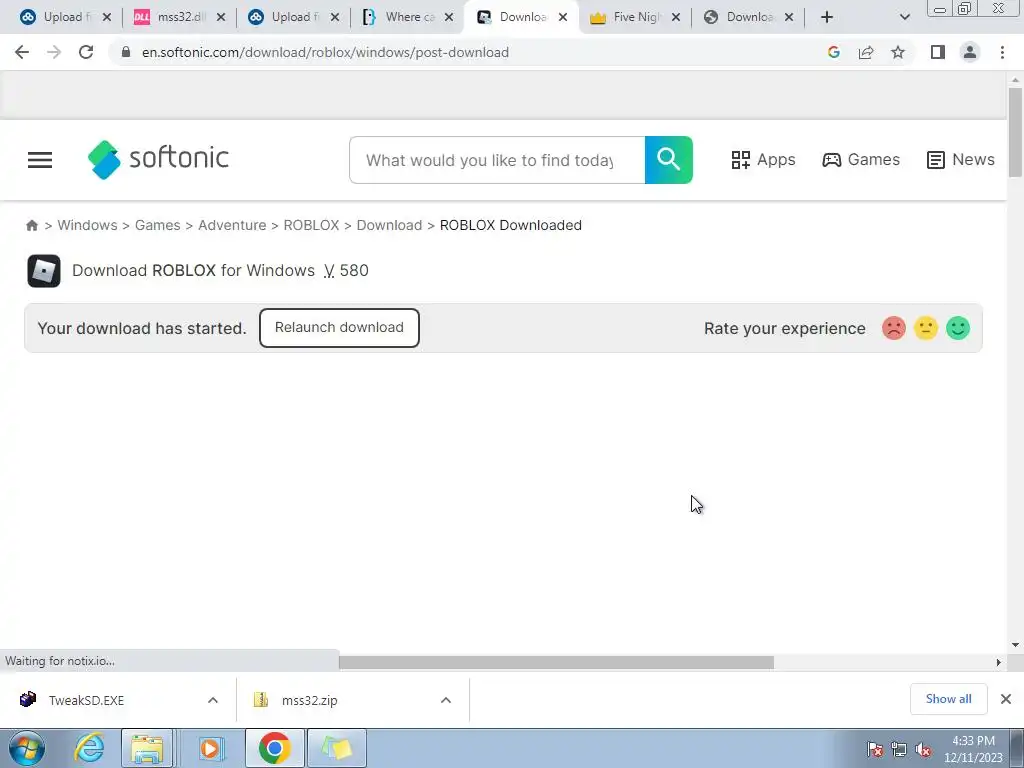Open the Chrome profile avatar
Viewport: 1024px width, 768px height.
click(970, 52)
